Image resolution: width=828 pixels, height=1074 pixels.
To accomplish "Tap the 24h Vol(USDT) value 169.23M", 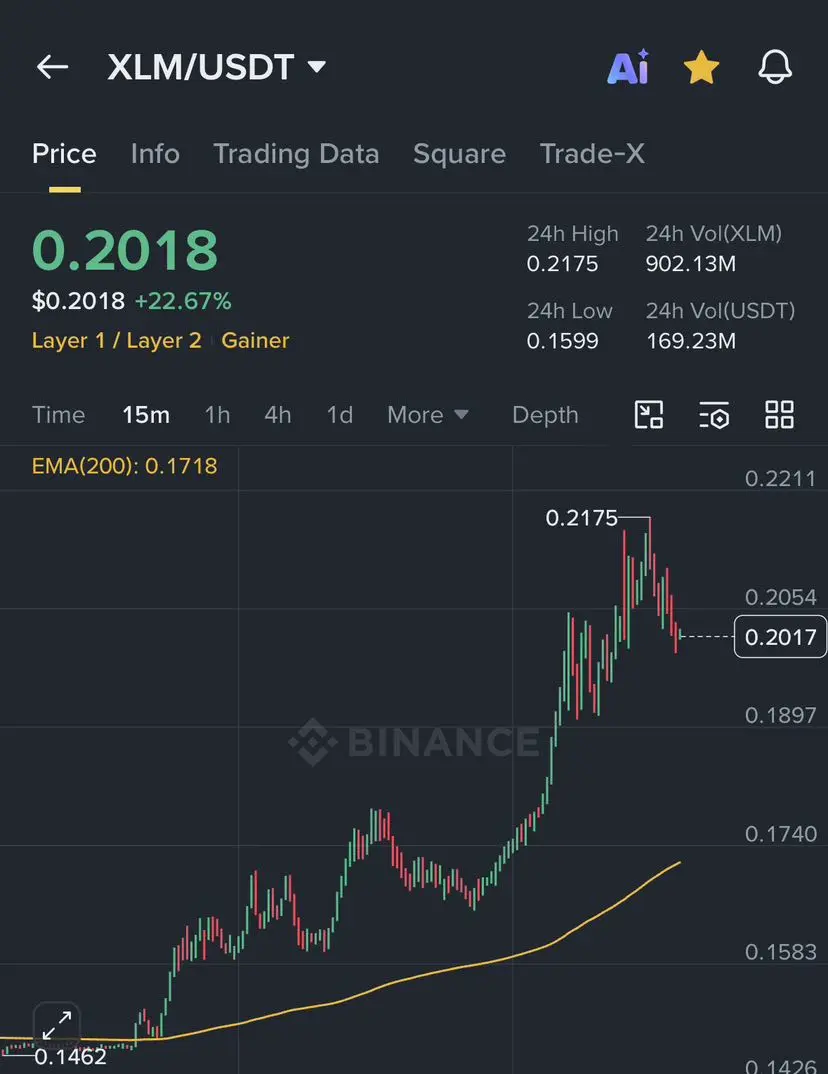I will pyautogui.click(x=690, y=340).
